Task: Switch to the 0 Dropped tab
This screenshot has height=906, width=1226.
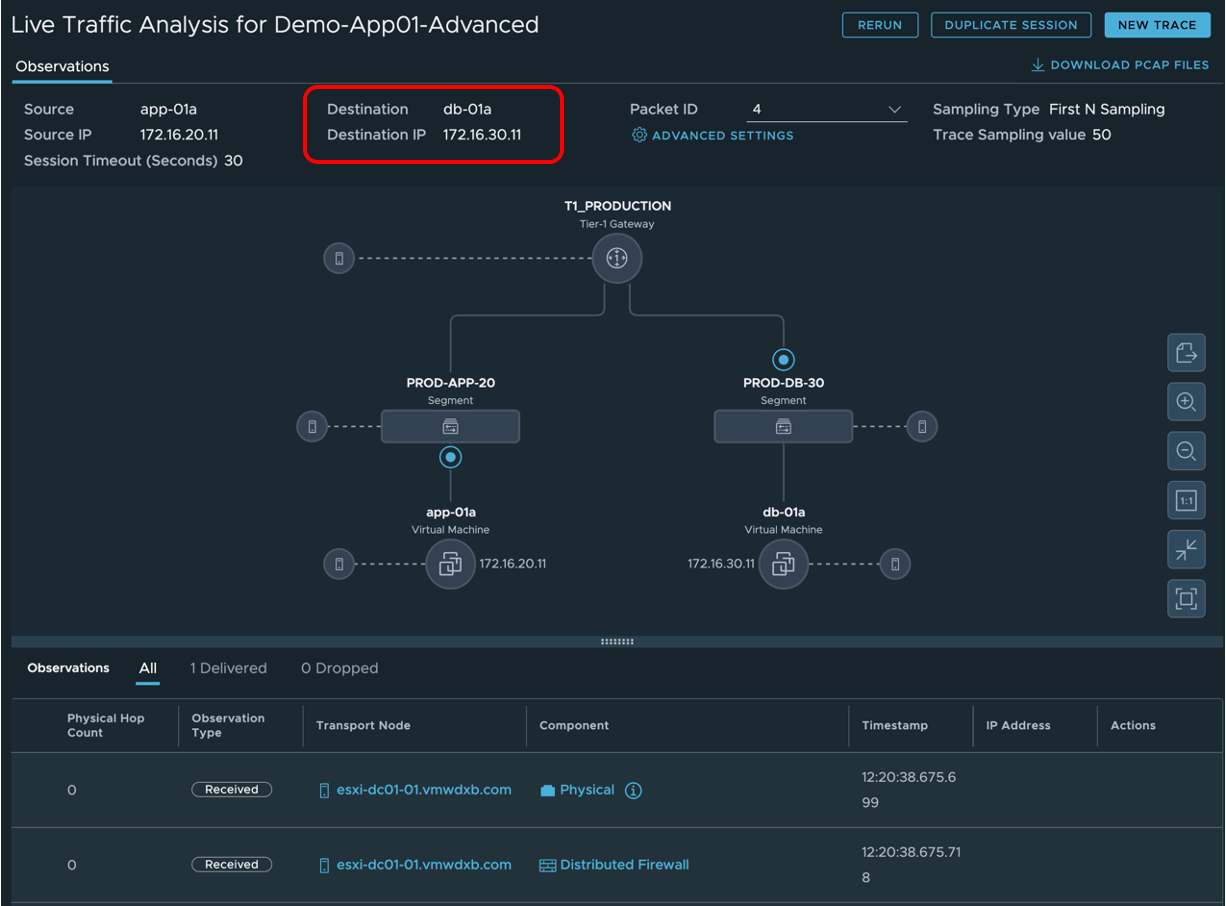Action: tap(339, 668)
